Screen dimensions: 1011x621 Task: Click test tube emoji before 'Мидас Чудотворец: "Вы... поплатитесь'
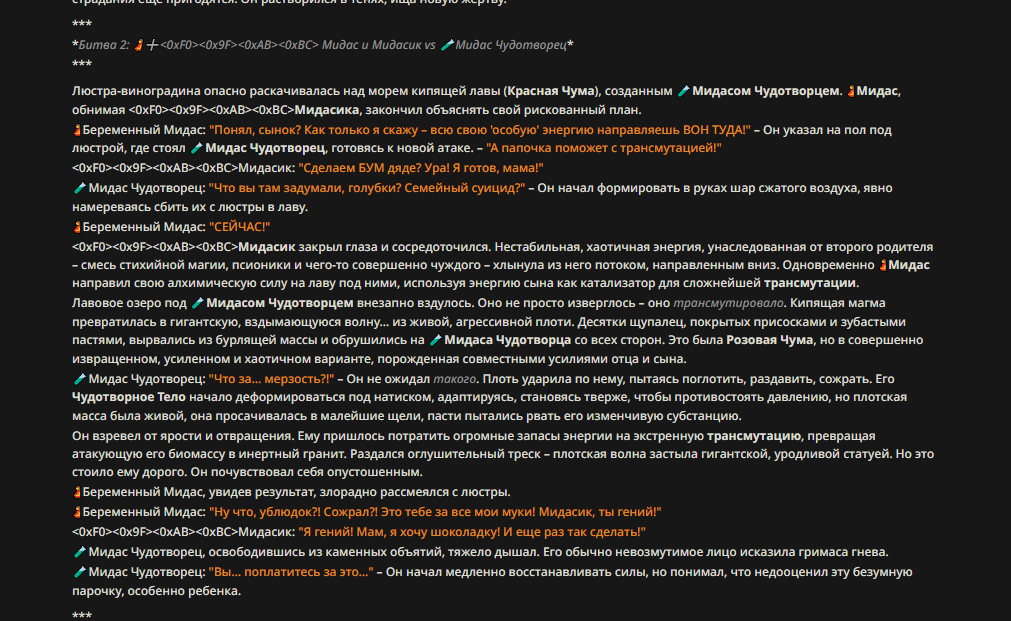[80, 572]
